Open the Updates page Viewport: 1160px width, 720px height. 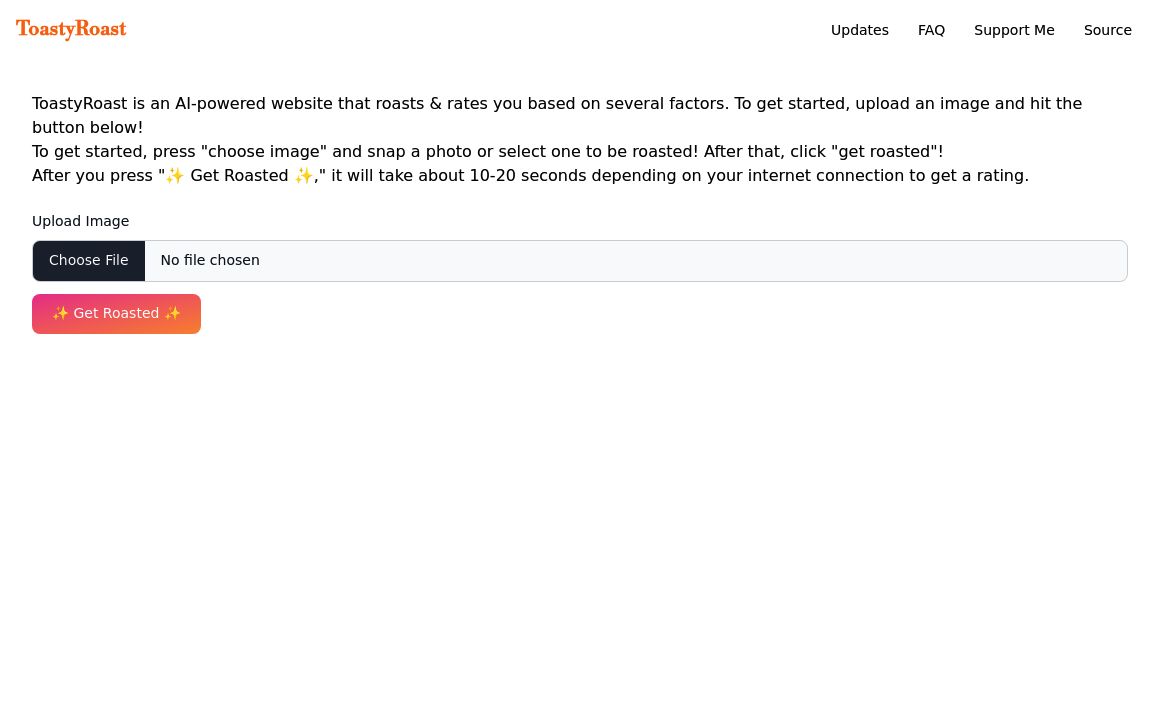coord(859,30)
